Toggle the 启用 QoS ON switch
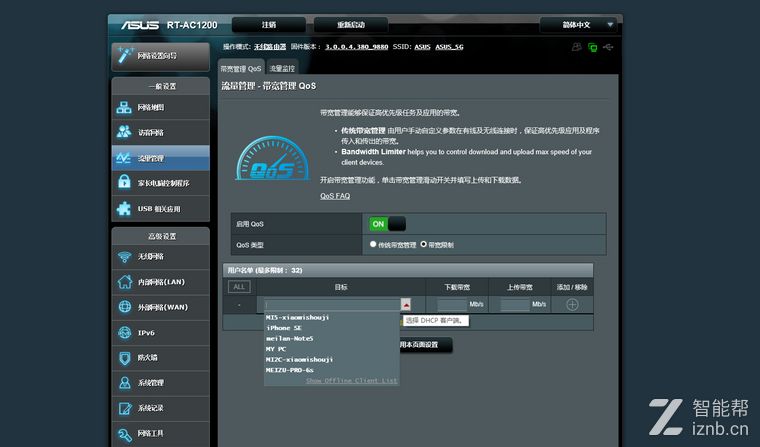Viewport: 760px width, 447px height. pos(387,224)
